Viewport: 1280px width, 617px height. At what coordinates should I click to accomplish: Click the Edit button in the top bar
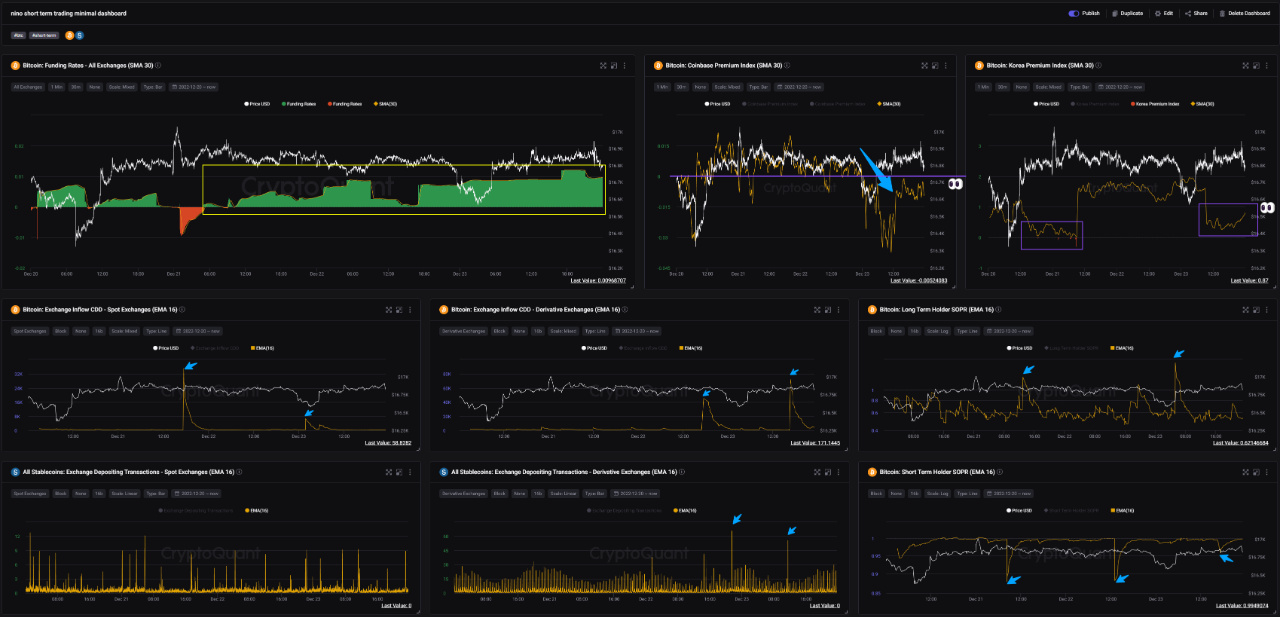point(1162,13)
